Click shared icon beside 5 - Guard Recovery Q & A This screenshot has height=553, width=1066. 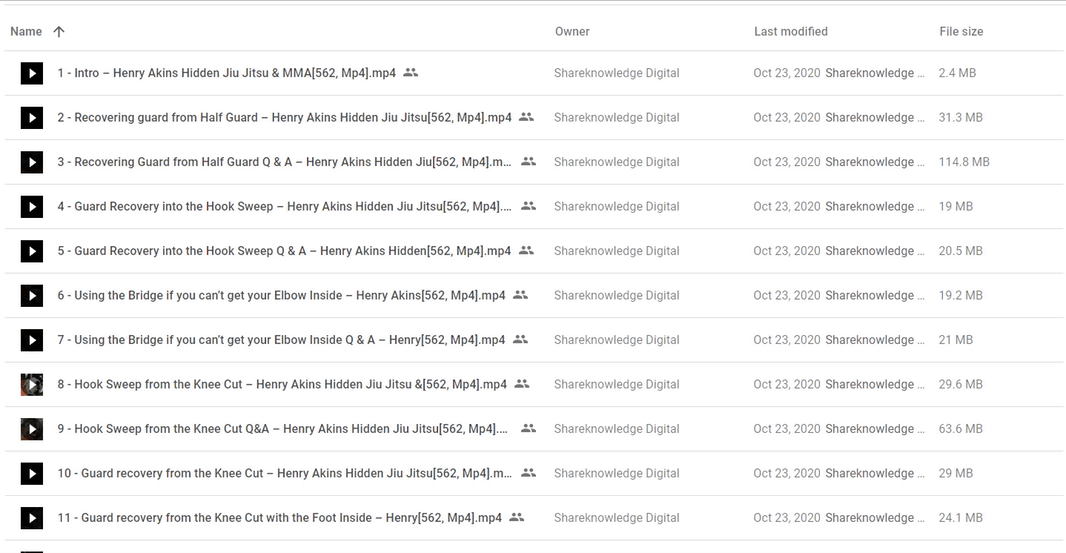tap(526, 250)
